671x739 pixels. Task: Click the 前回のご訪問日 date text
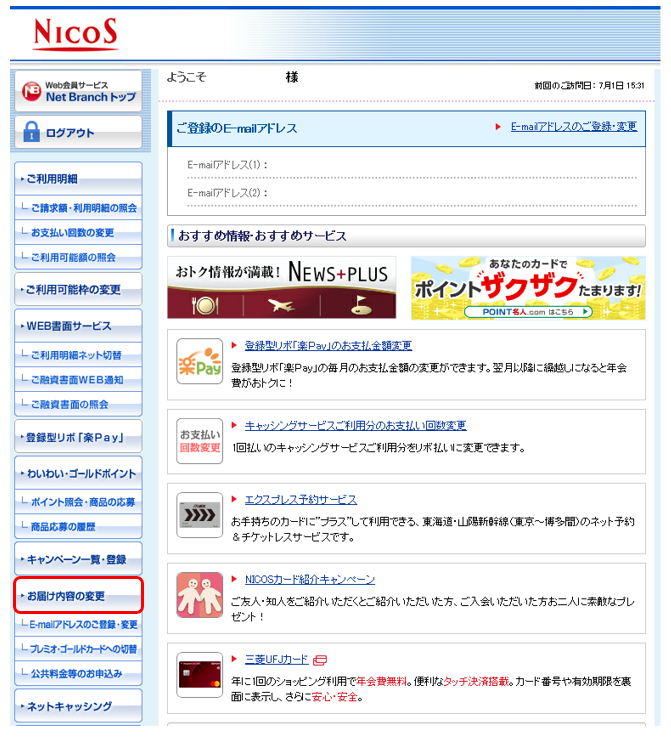[589, 85]
